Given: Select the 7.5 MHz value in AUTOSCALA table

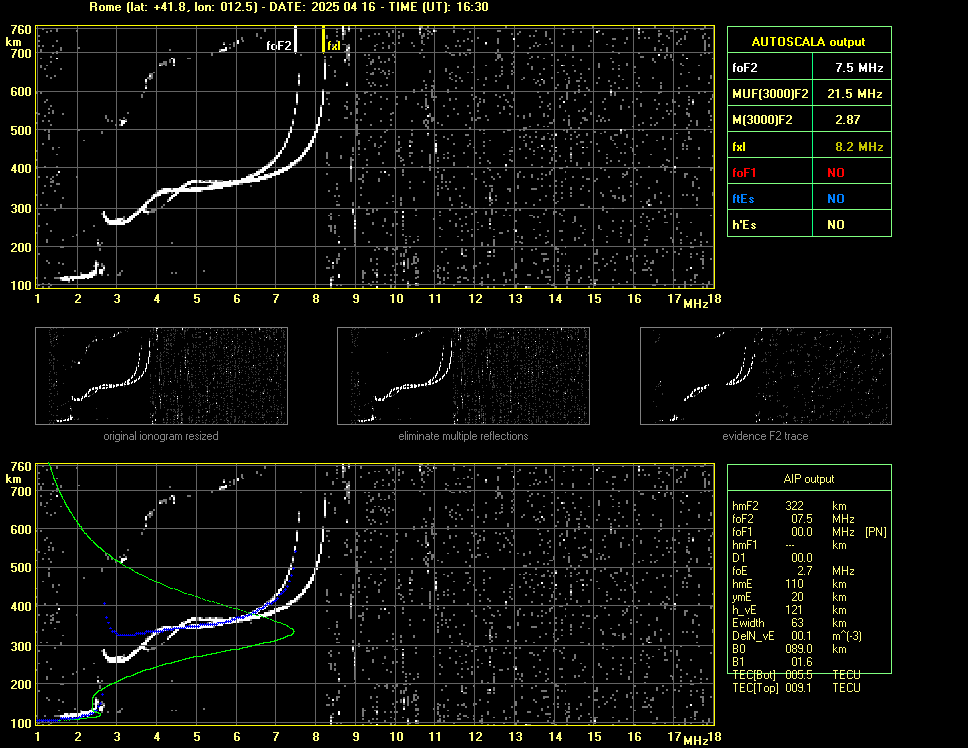Looking at the screenshot, I should click(x=859, y=68).
